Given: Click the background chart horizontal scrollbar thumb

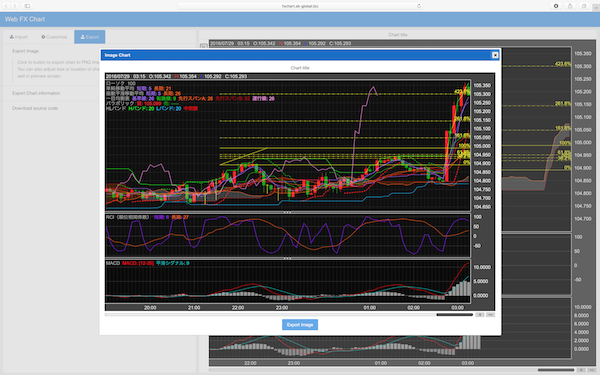Looking at the screenshot, I should coord(556,370).
